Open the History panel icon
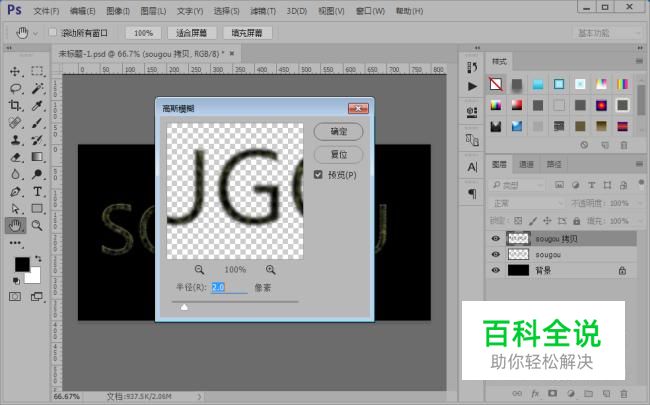This screenshot has width=650, height=405. click(472, 67)
